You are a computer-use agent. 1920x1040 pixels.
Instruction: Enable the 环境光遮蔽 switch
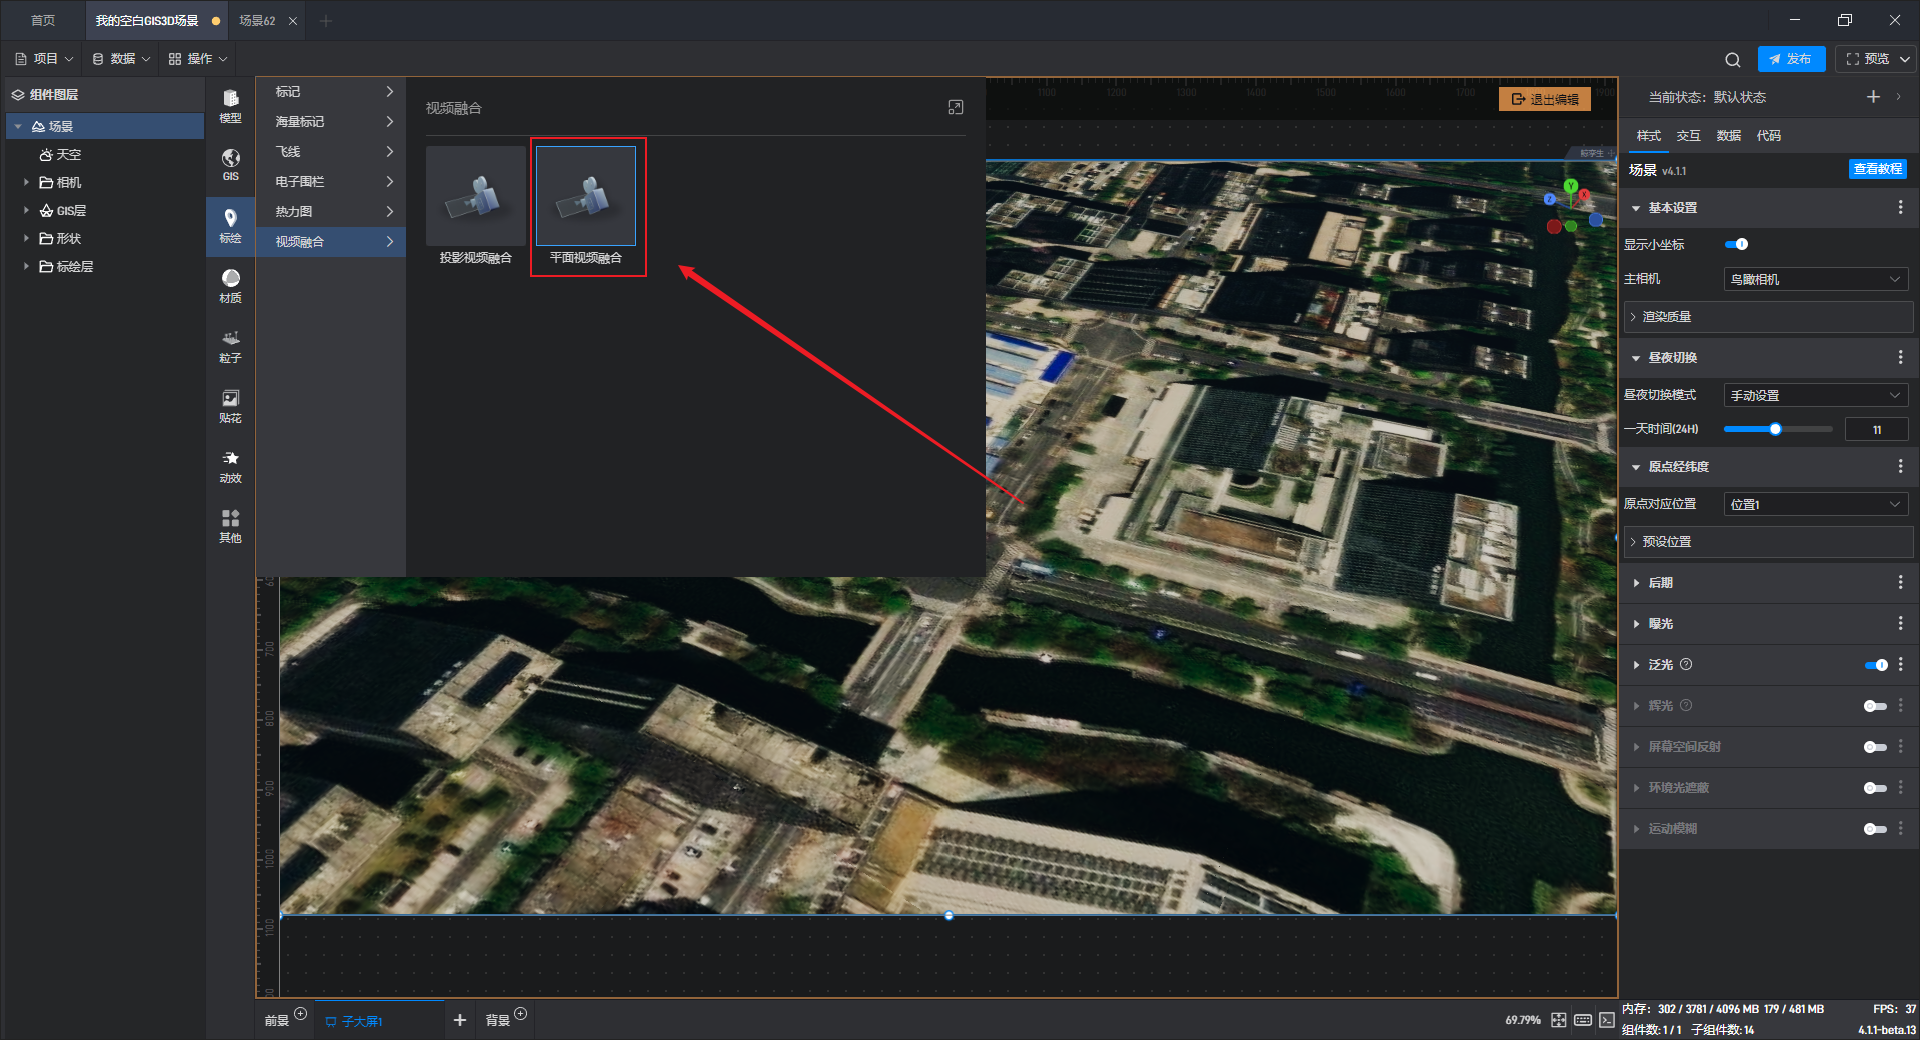[x=1876, y=788]
